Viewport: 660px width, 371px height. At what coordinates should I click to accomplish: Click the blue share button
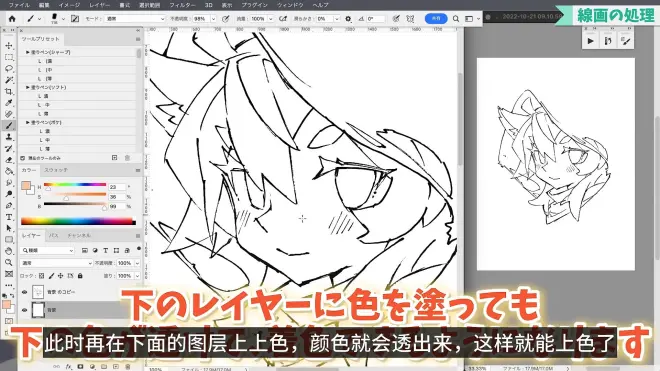(436, 19)
